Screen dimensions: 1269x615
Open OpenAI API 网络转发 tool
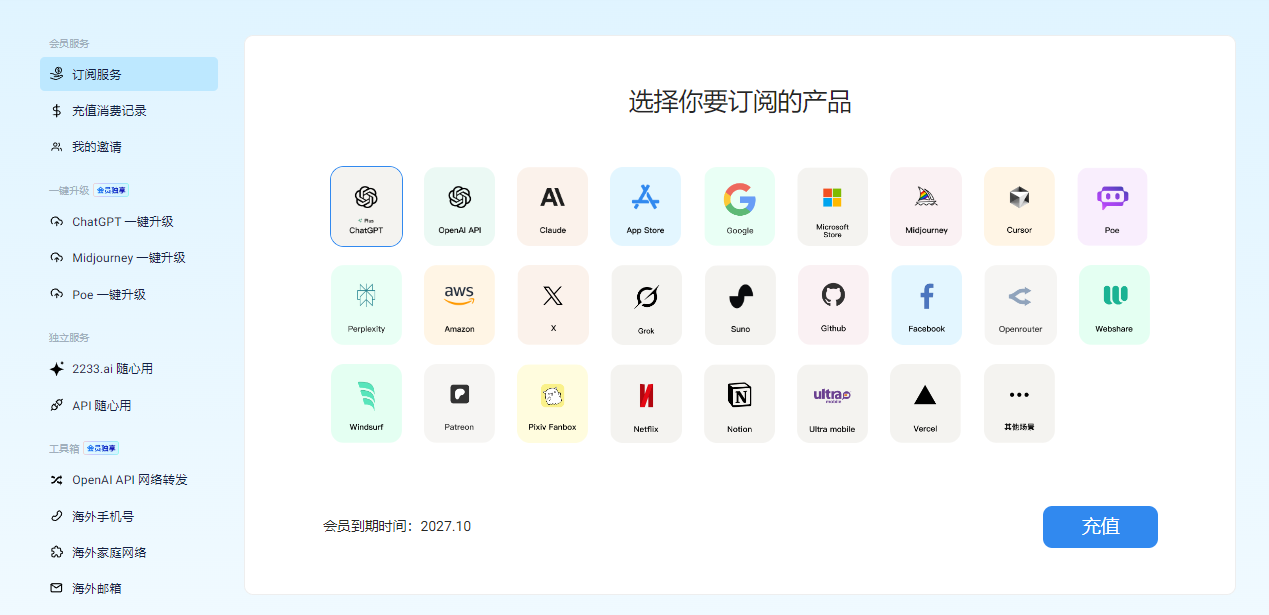point(129,480)
